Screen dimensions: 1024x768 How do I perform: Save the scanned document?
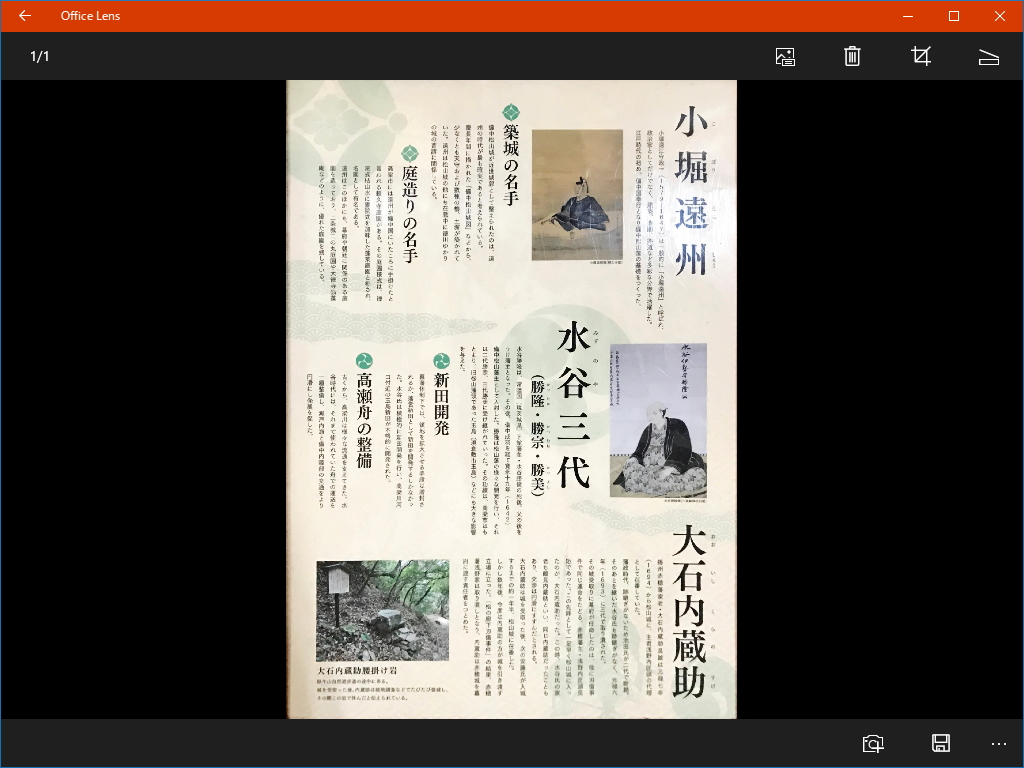[940, 744]
